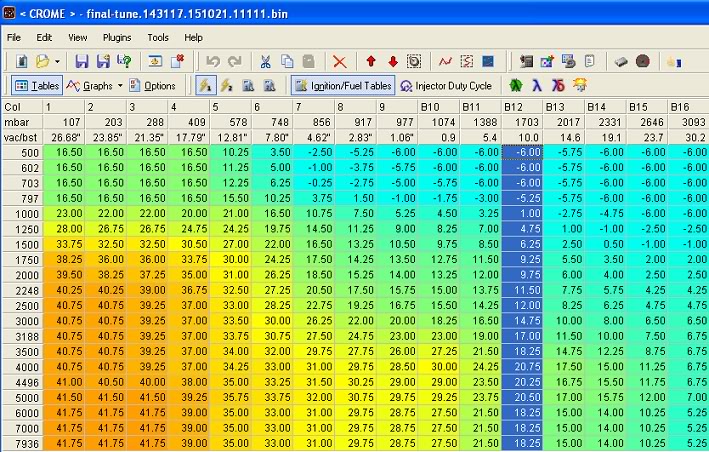Select cell 38.25 in row 1750
This screenshot has height=452, width=709.
[64, 260]
